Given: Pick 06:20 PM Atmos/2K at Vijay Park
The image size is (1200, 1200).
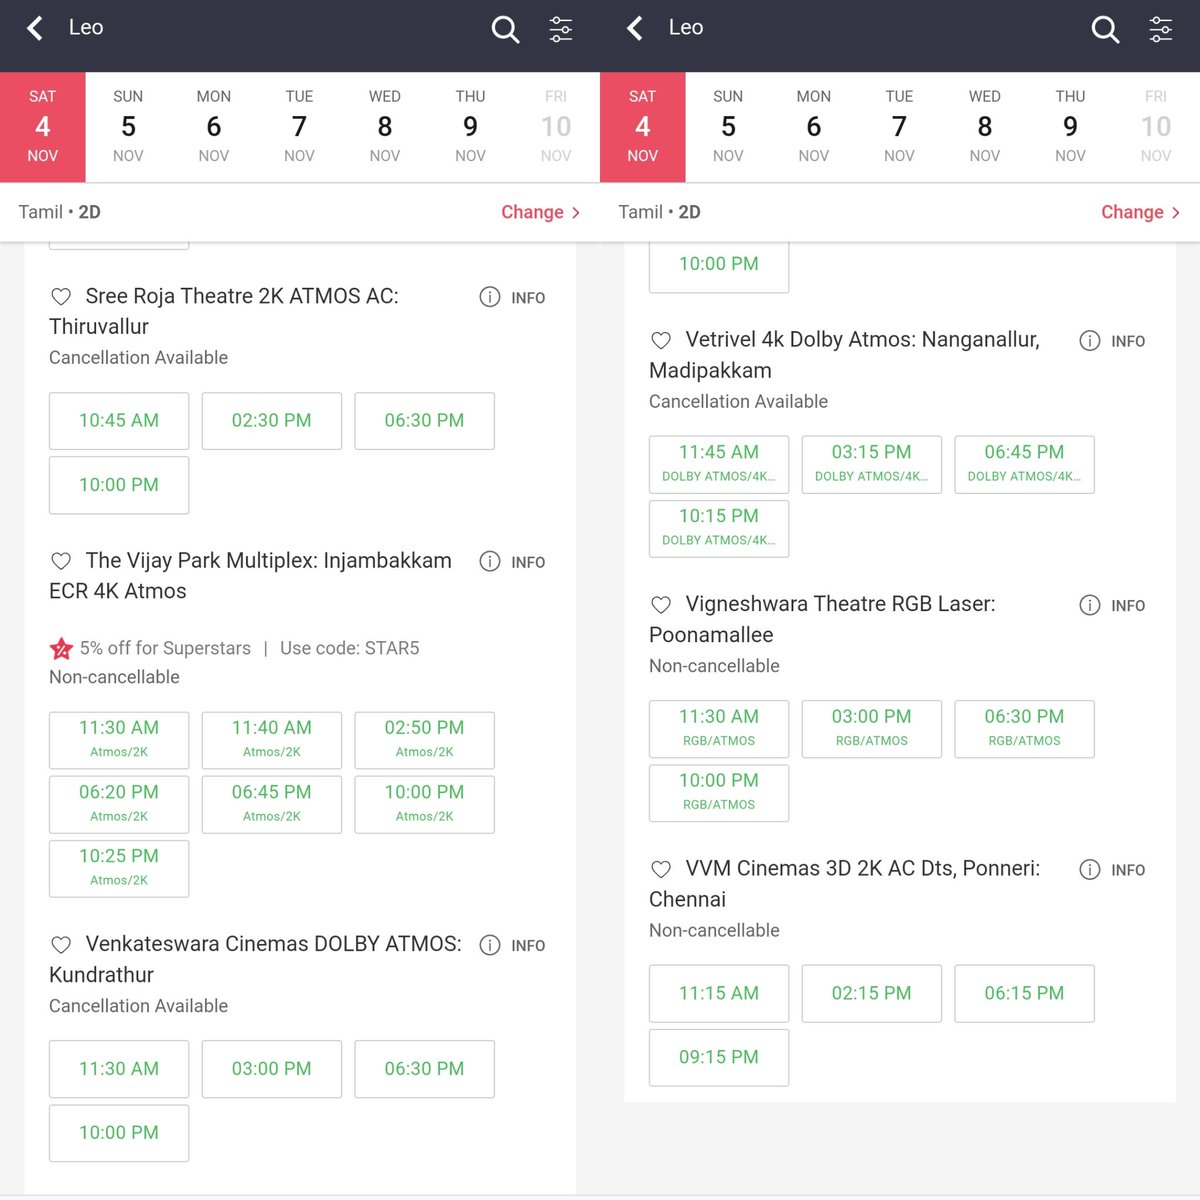Looking at the screenshot, I should click(119, 804).
